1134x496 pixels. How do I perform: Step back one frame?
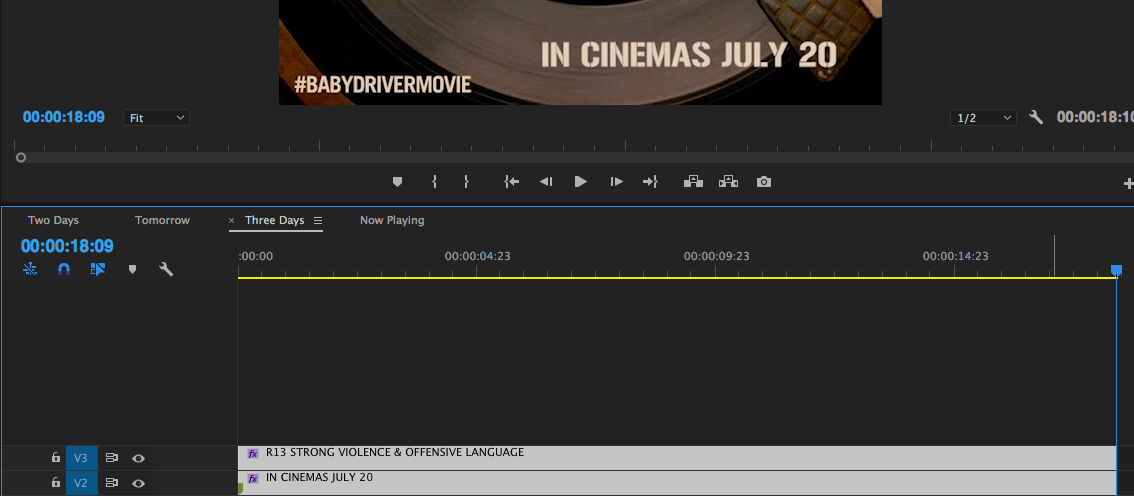coord(546,182)
